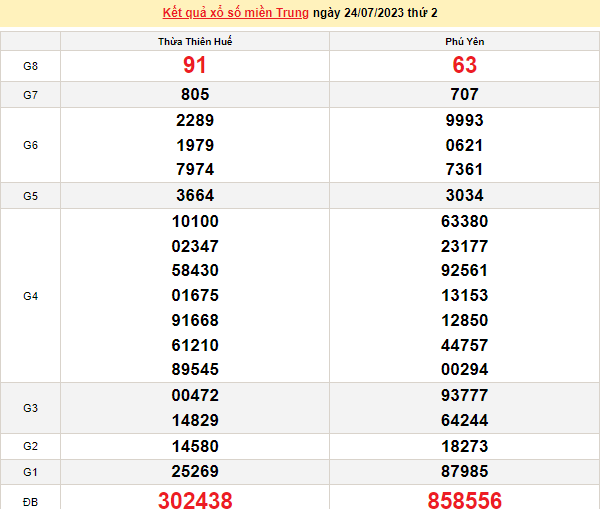
Task: Select the G1 result 25269
Action: [195, 471]
